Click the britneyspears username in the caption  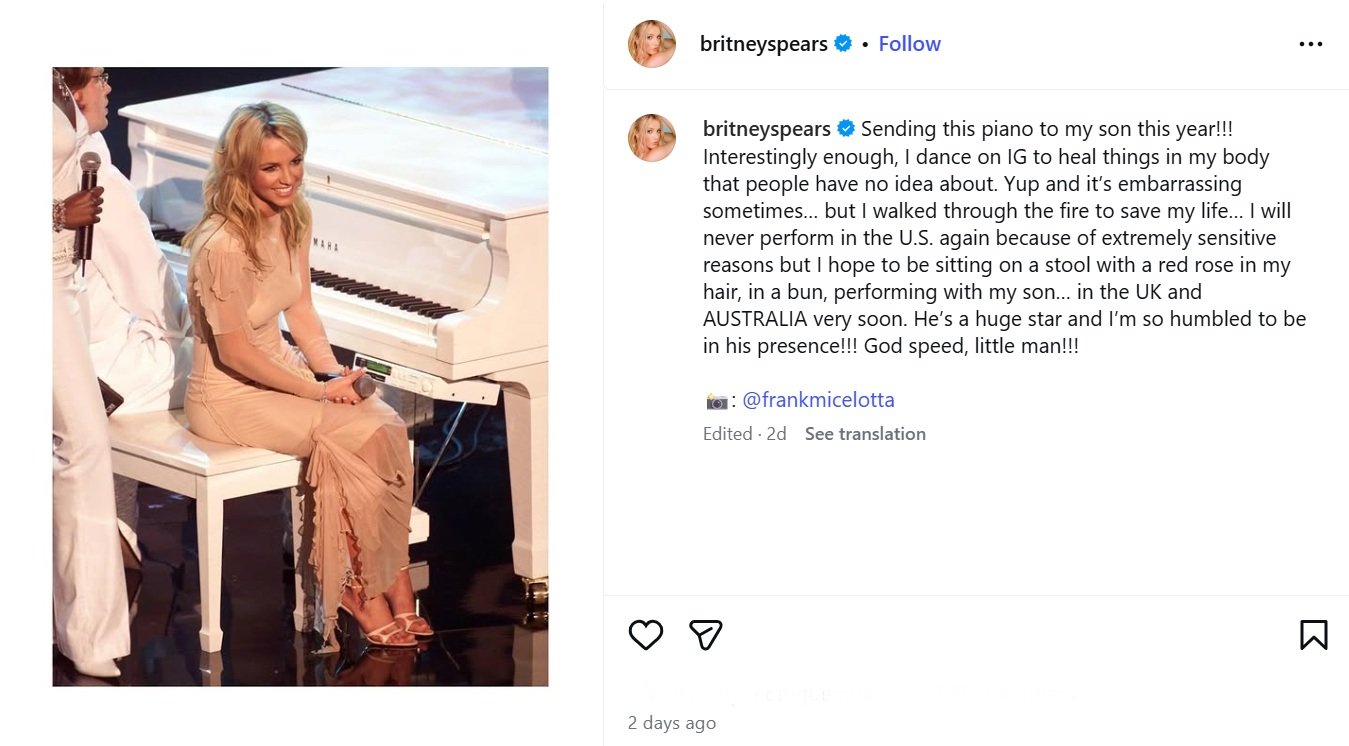tap(766, 129)
